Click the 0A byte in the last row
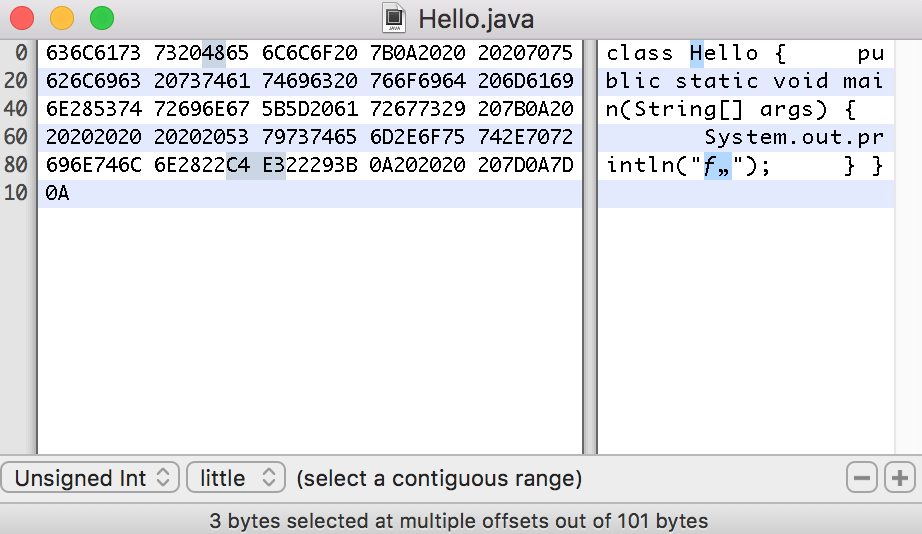Viewport: 922px width, 534px height. point(58,193)
